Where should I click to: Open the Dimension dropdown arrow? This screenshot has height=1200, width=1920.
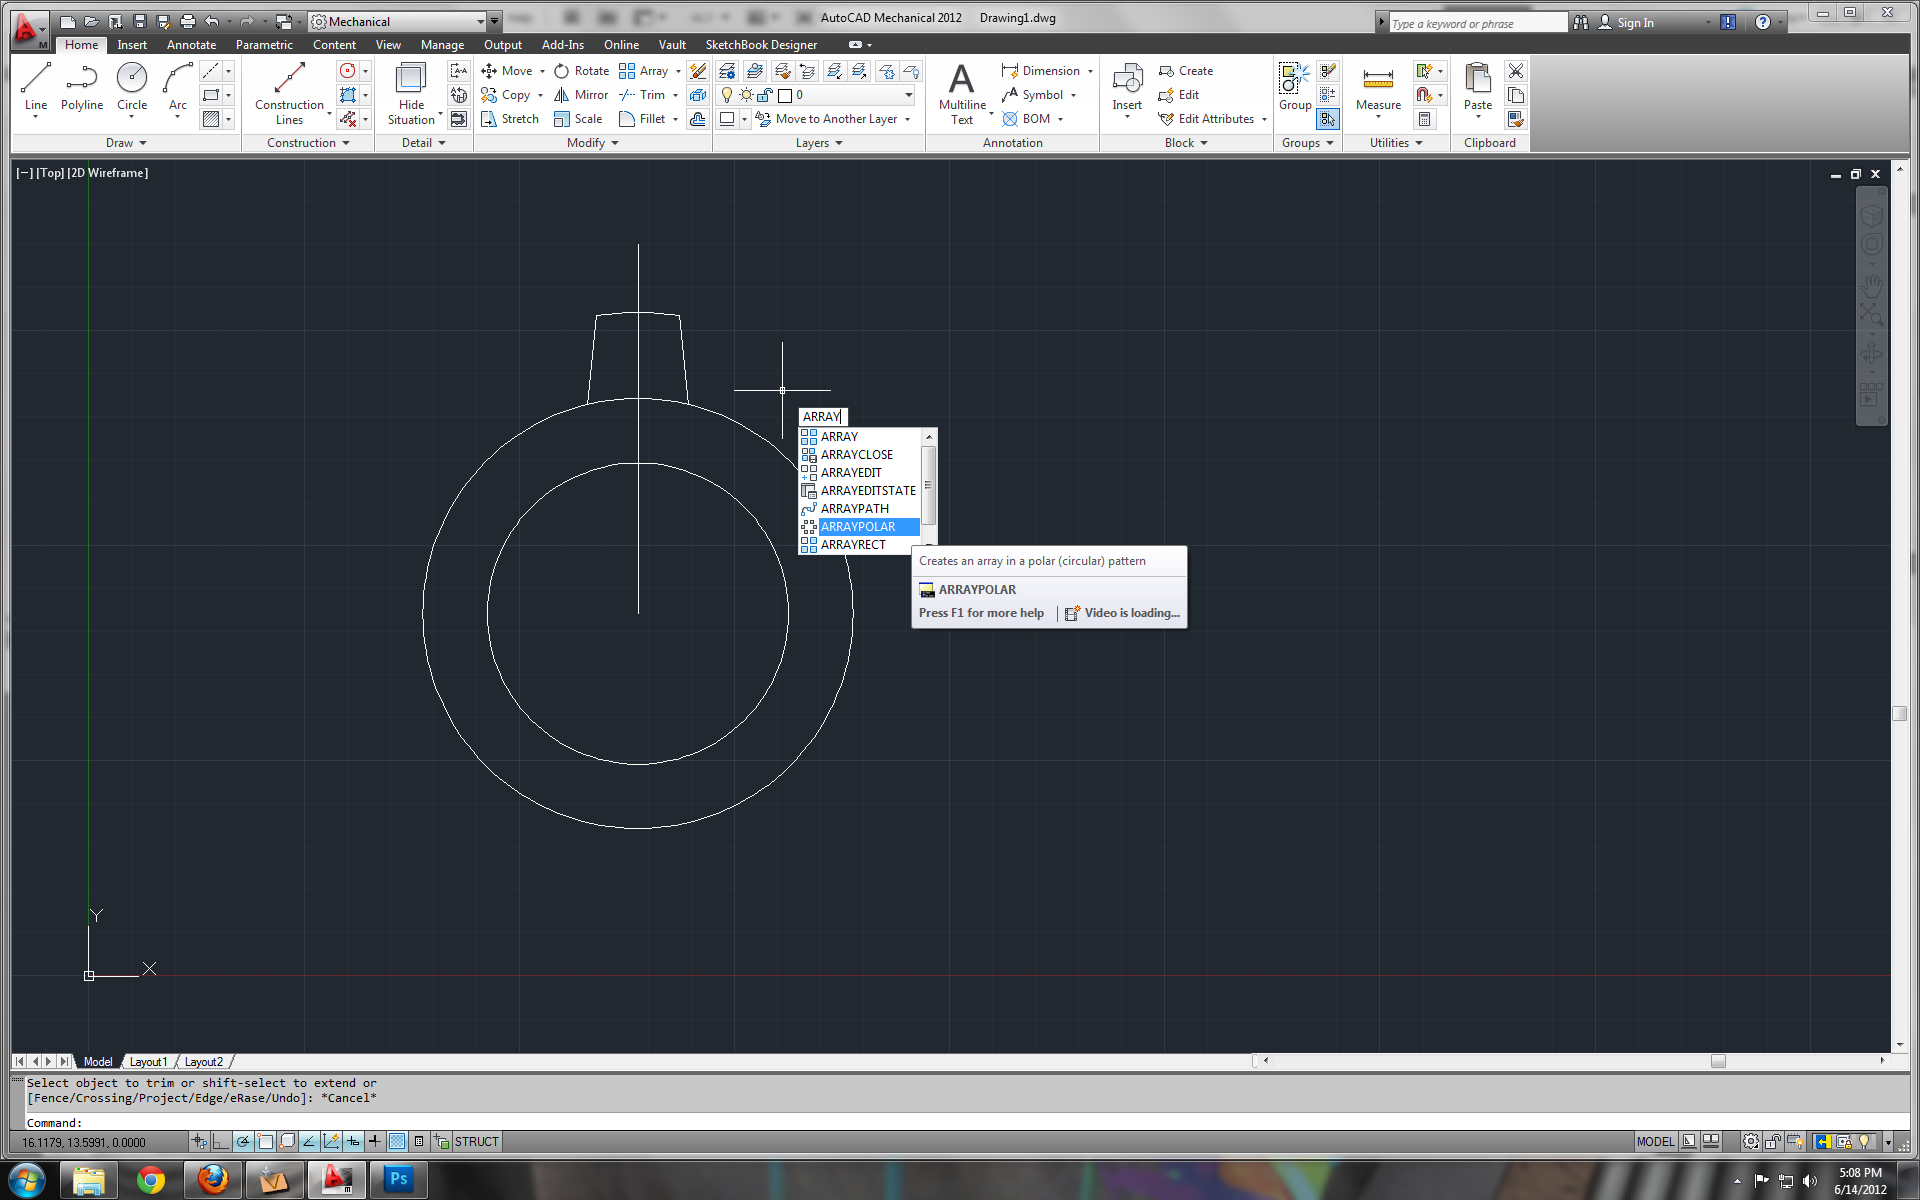click(1090, 71)
